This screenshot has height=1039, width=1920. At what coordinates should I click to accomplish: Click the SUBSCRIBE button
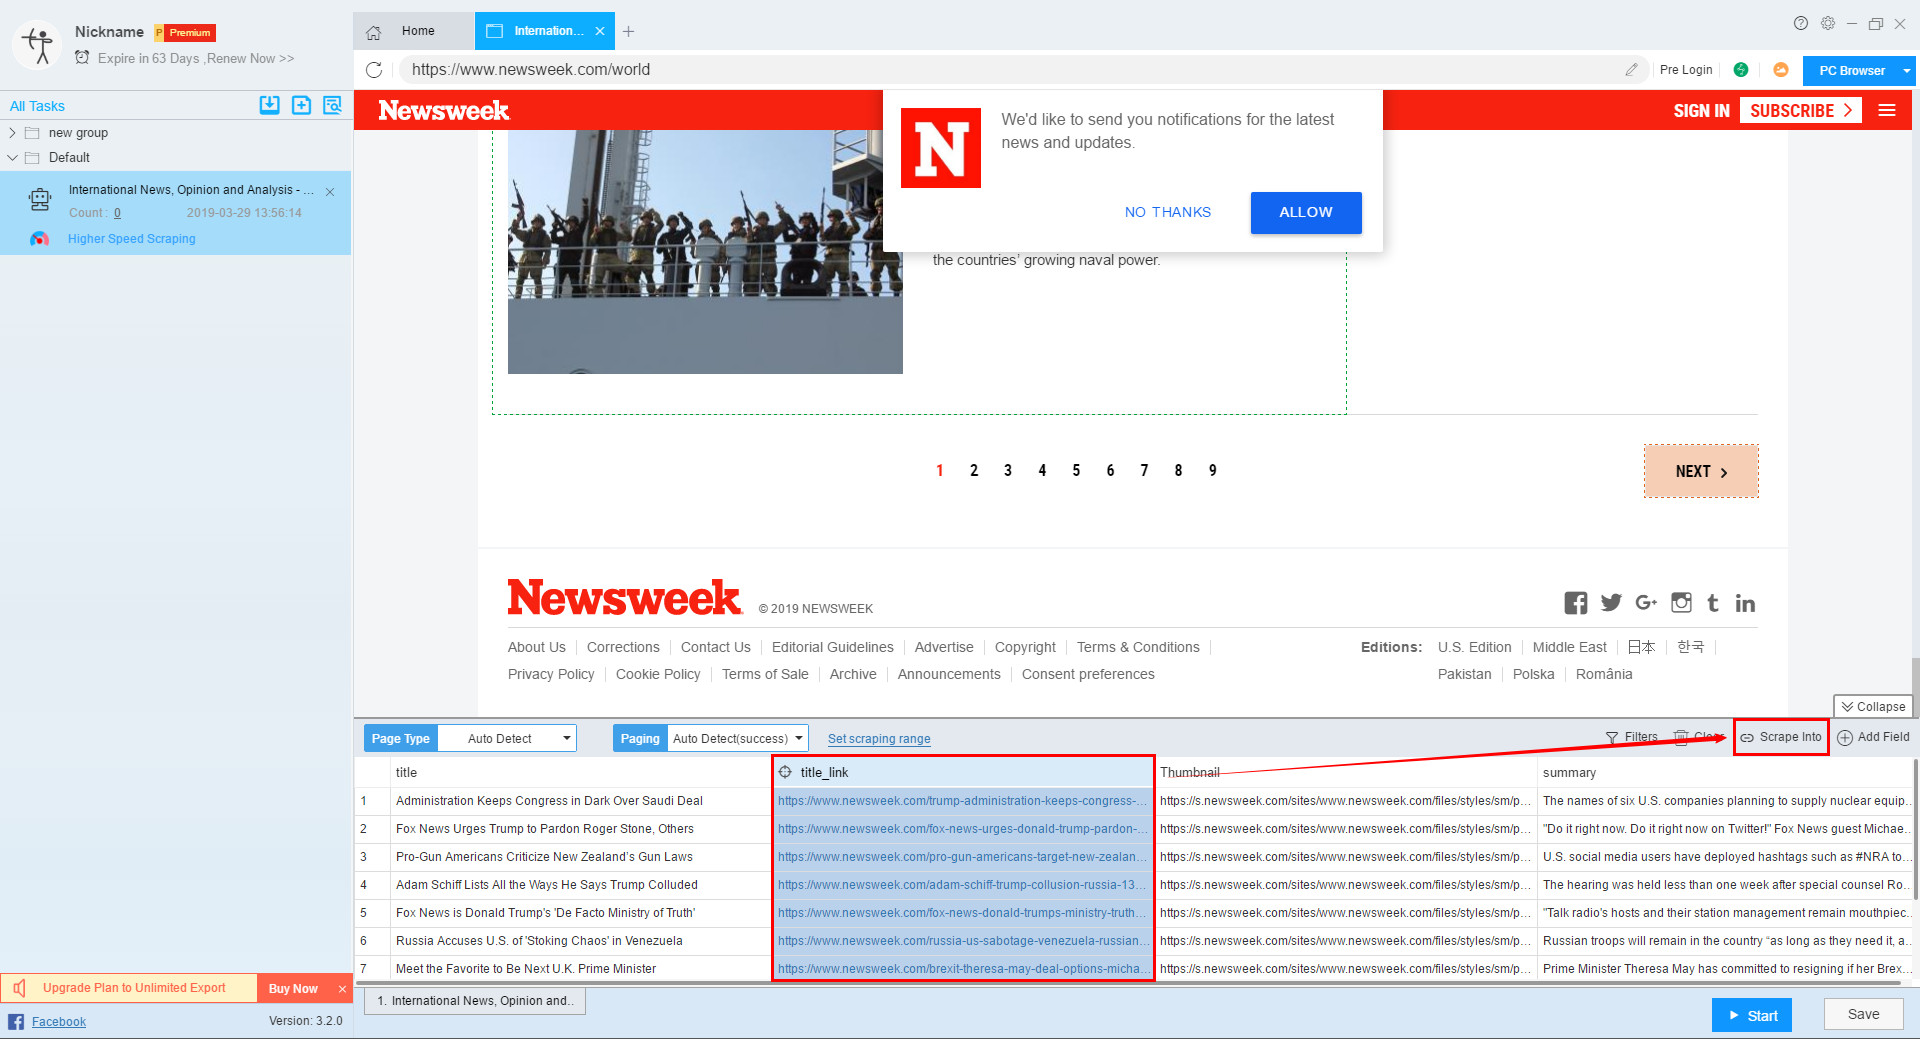click(1800, 110)
